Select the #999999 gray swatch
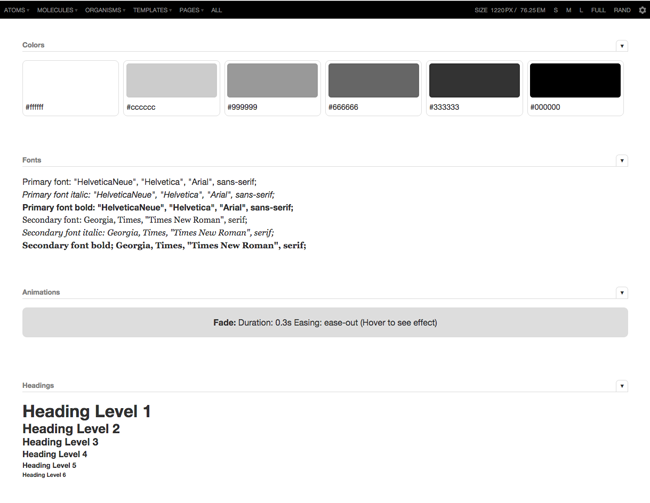 point(272,88)
